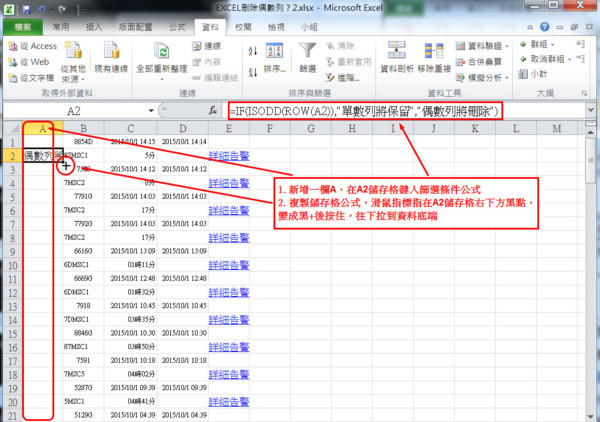Open the detail alarm link in row 6
Viewport: 600px width, 422px height.
point(229,210)
